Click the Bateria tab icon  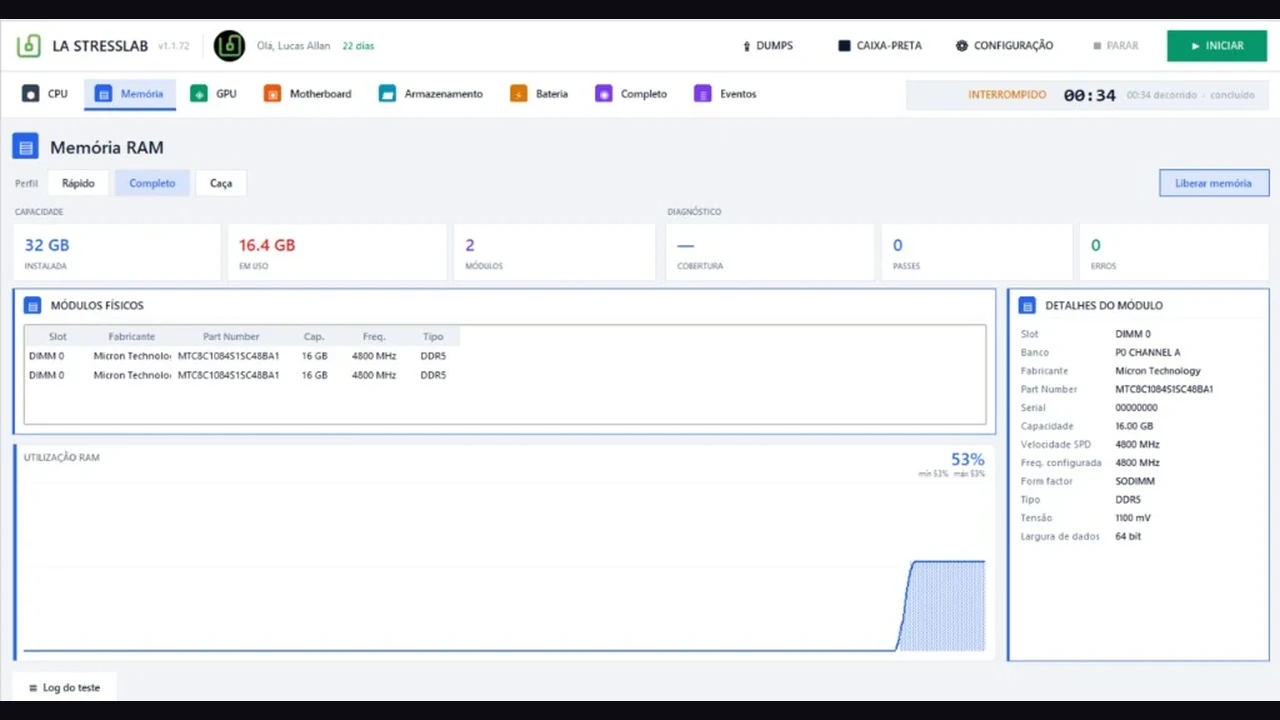click(518, 94)
